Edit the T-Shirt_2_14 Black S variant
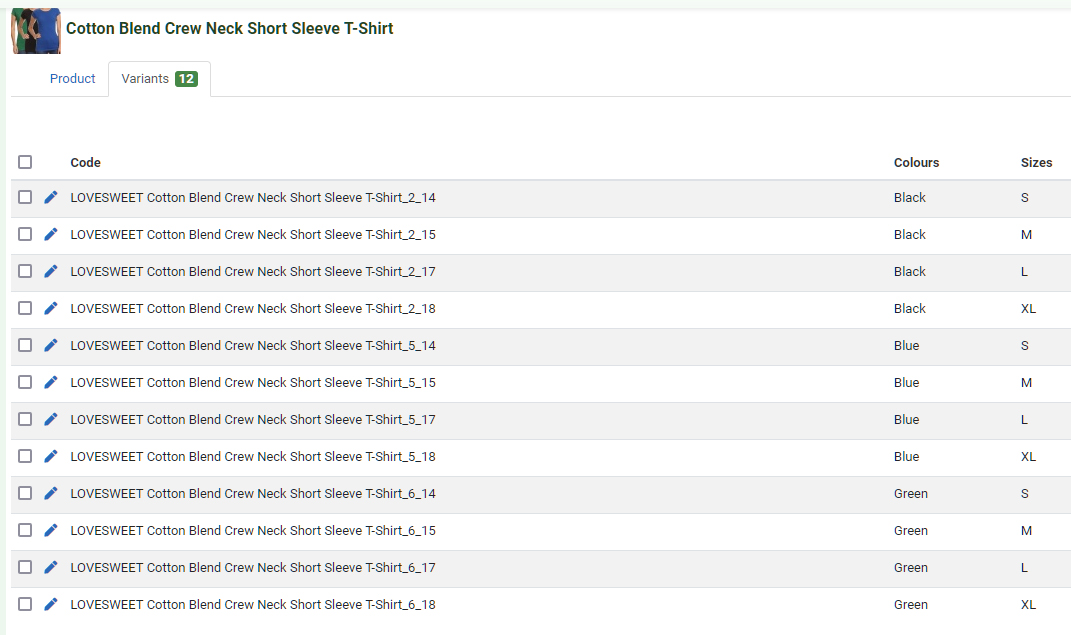Viewport: 1071px width, 635px height. pyautogui.click(x=51, y=197)
